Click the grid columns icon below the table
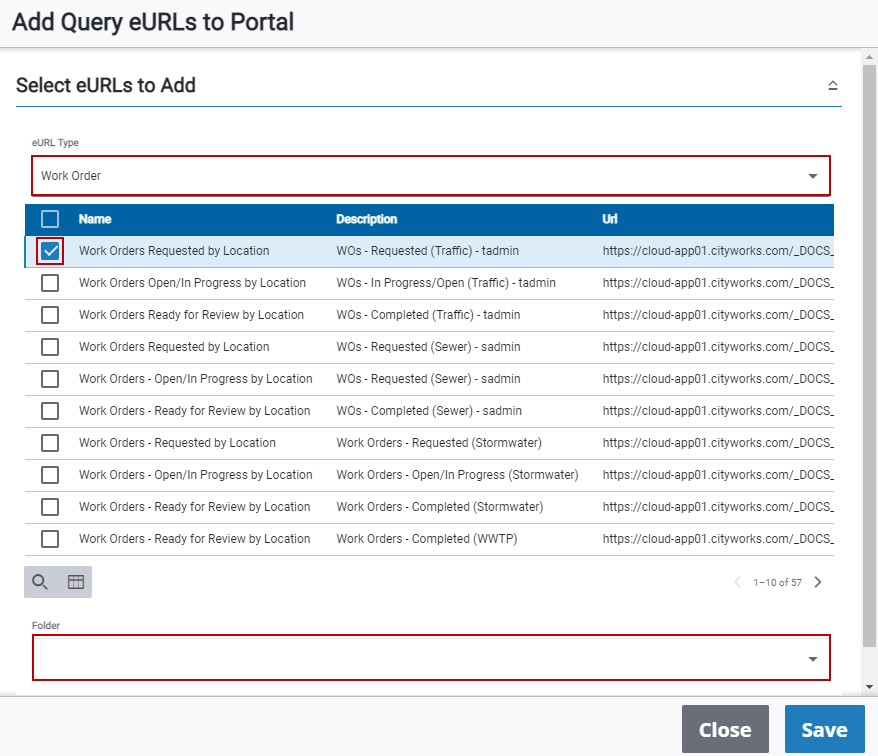 [x=75, y=582]
